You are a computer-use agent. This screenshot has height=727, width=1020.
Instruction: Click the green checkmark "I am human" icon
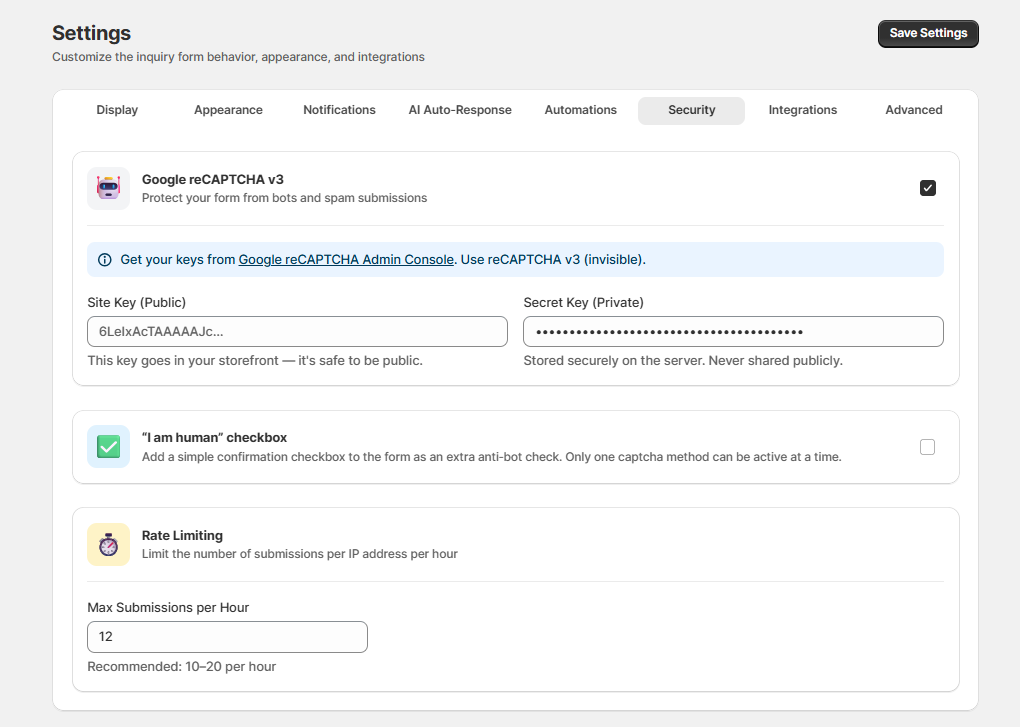click(x=108, y=447)
